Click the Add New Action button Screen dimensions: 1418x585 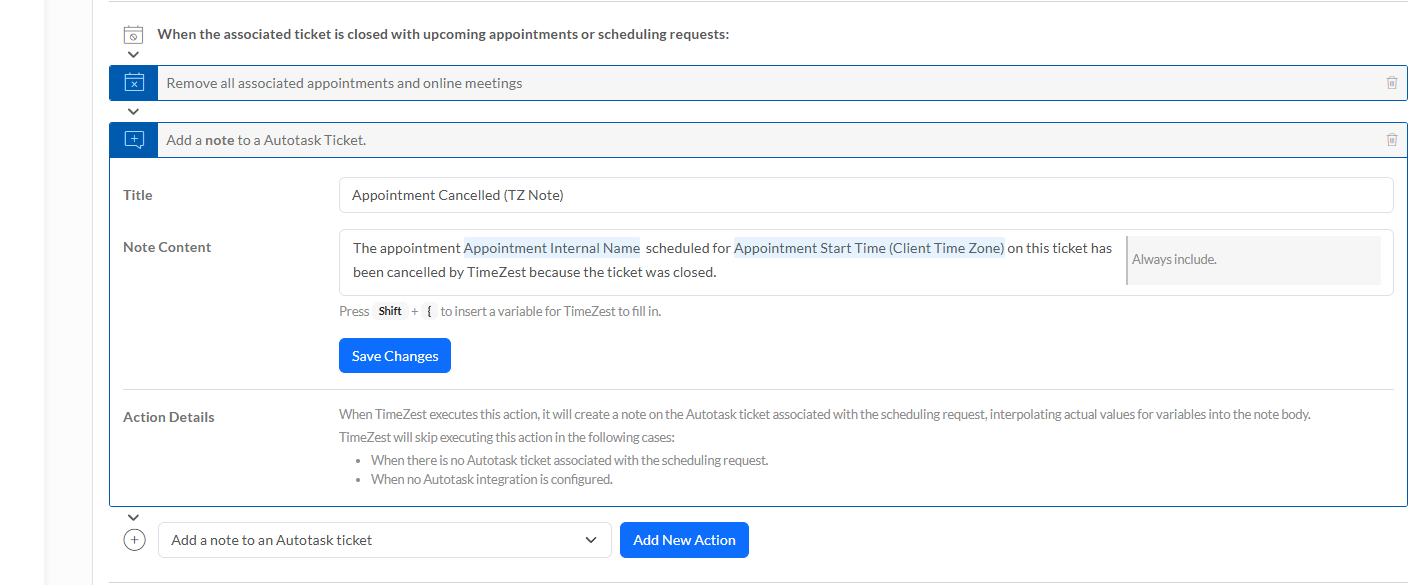[684, 540]
